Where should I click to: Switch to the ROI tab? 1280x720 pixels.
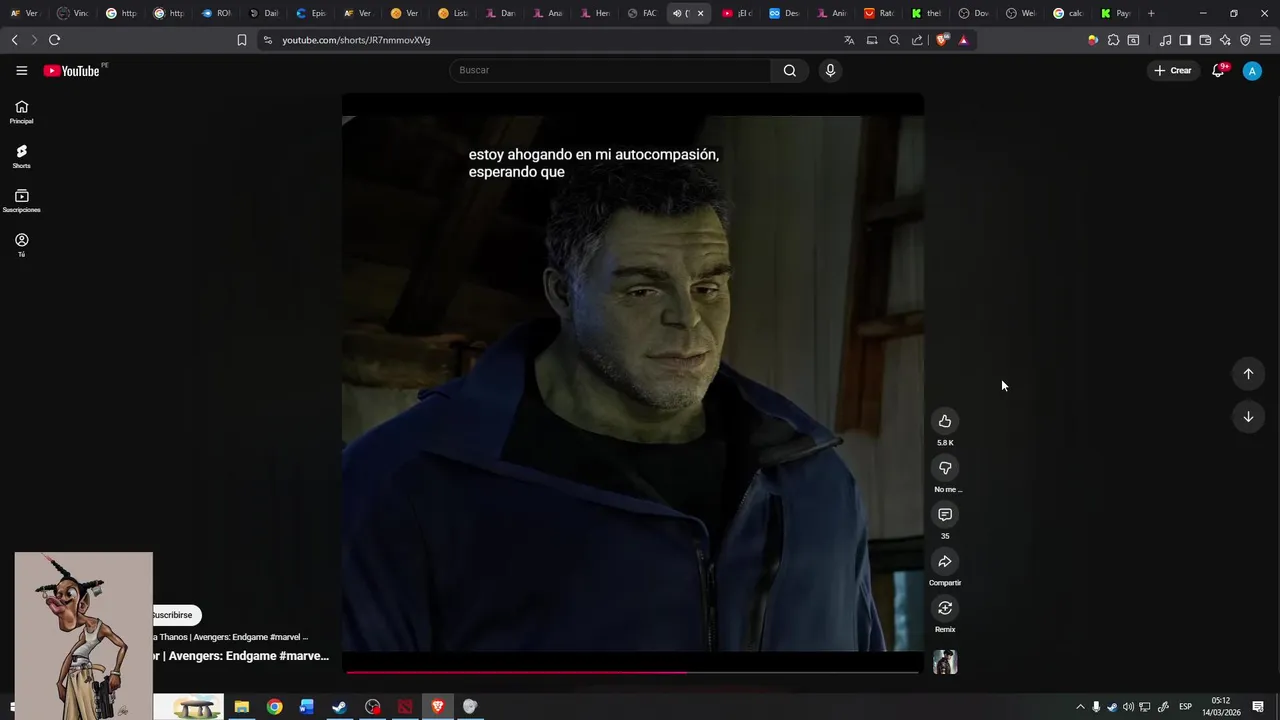(215, 13)
